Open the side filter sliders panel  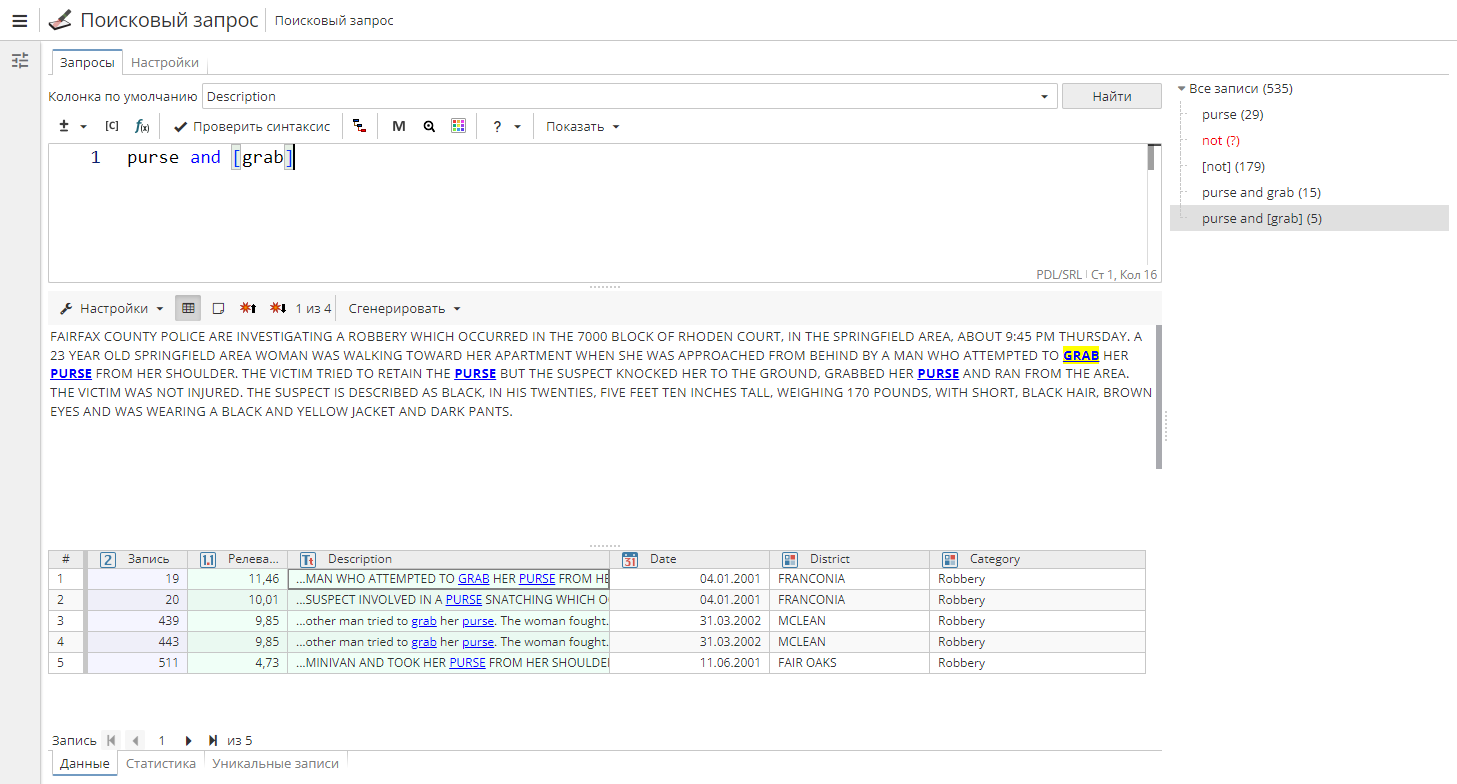point(19,61)
